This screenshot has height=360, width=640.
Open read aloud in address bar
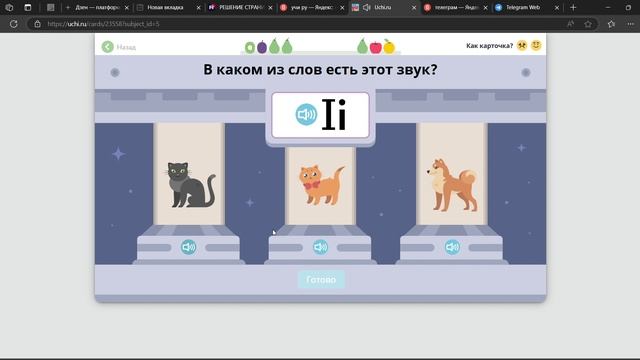[570, 24]
